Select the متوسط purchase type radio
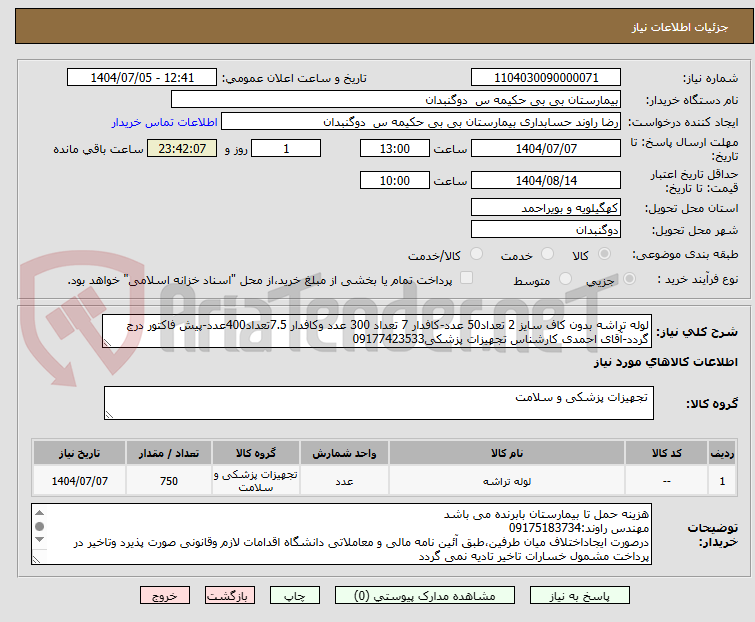This screenshot has width=755, height=622. 565,279
